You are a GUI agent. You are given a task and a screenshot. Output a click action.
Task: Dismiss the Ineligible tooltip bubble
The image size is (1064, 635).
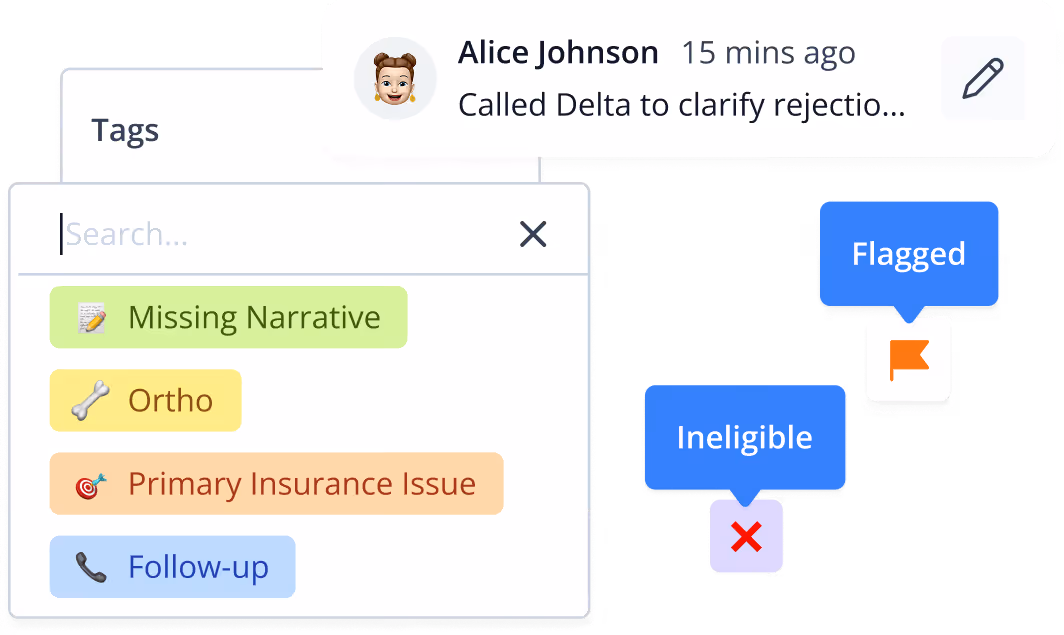[x=745, y=437]
